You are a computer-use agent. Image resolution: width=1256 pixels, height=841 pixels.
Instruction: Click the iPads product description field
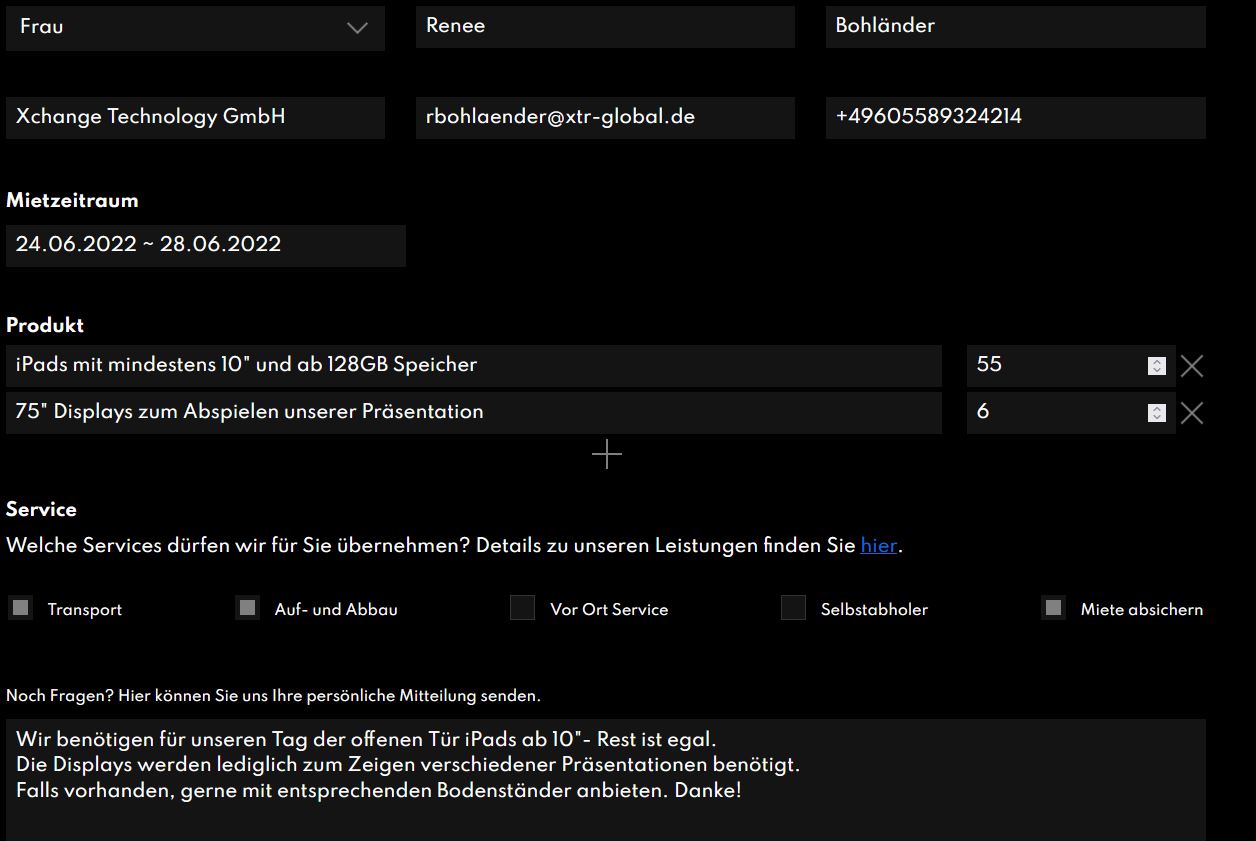(473, 366)
